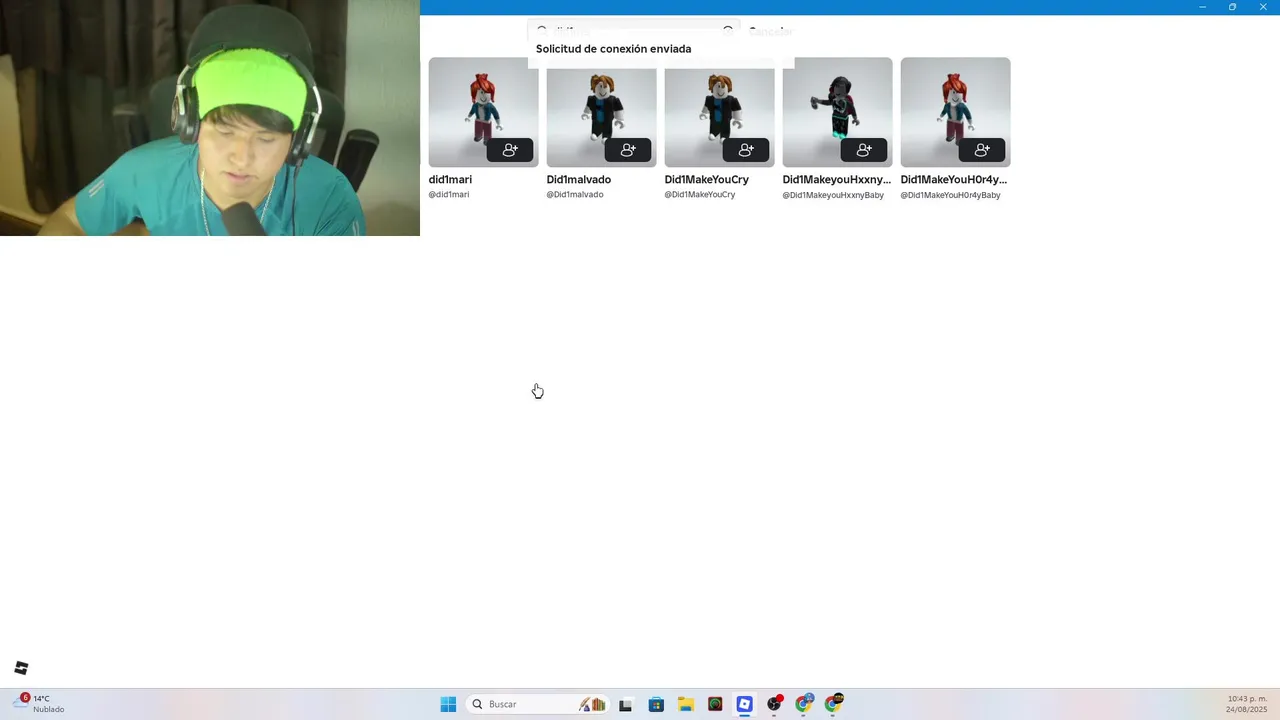Screen dimensions: 1280x720
Task: Select the @did1mari username text
Action: (x=449, y=195)
